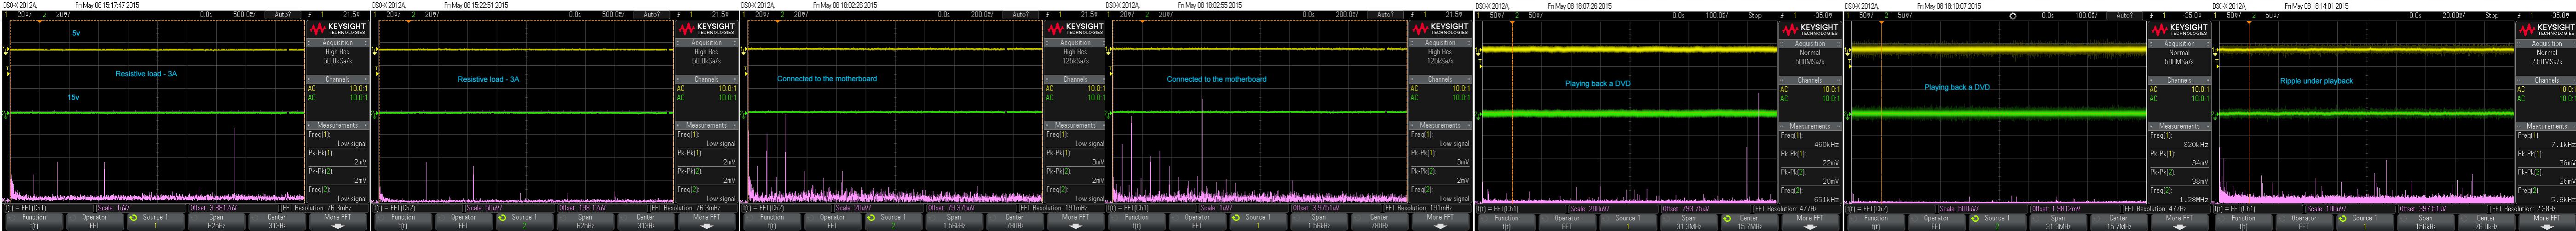Select the Function f(t) softkey in the 08:15:17 capture

pyautogui.click(x=34, y=221)
